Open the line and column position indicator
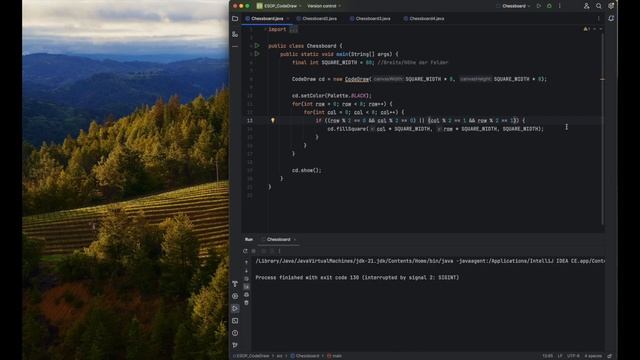 [548, 356]
